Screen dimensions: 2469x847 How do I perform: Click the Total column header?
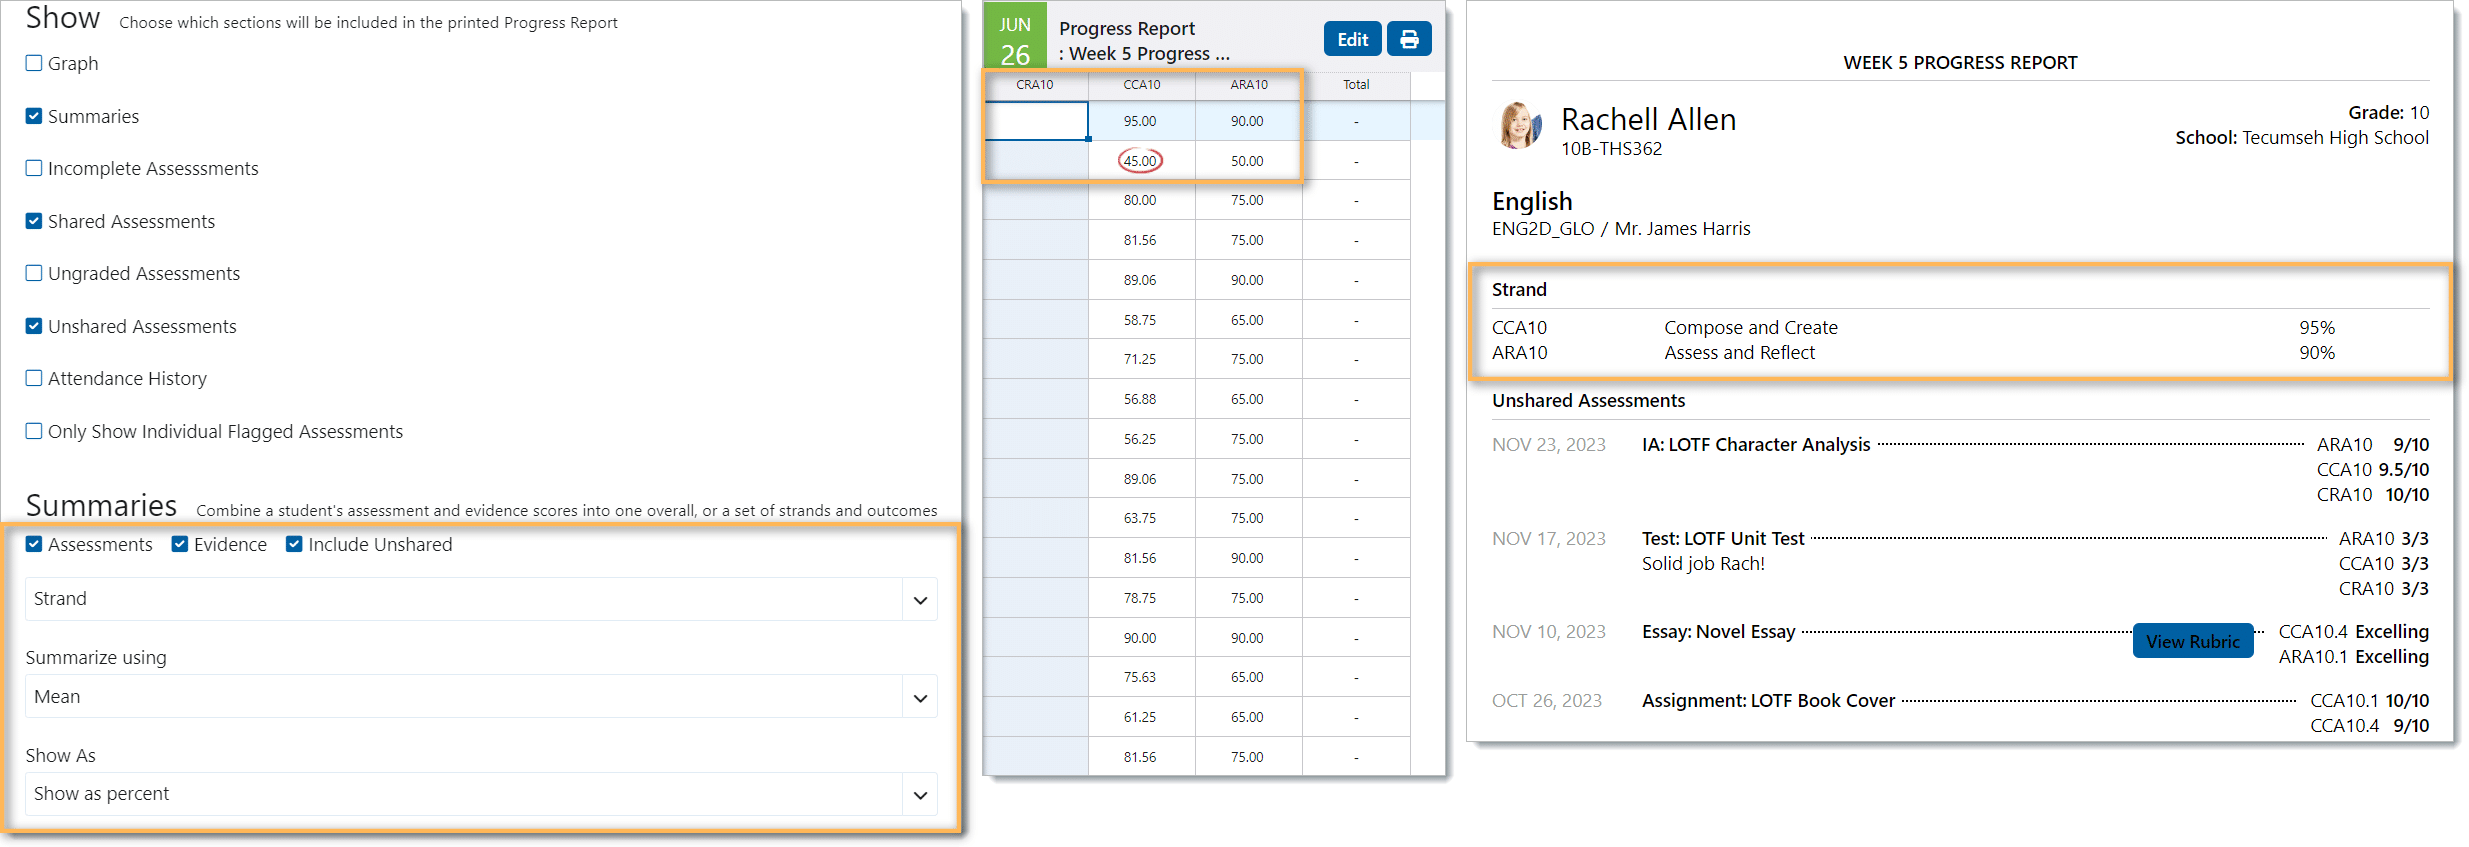tap(1356, 85)
